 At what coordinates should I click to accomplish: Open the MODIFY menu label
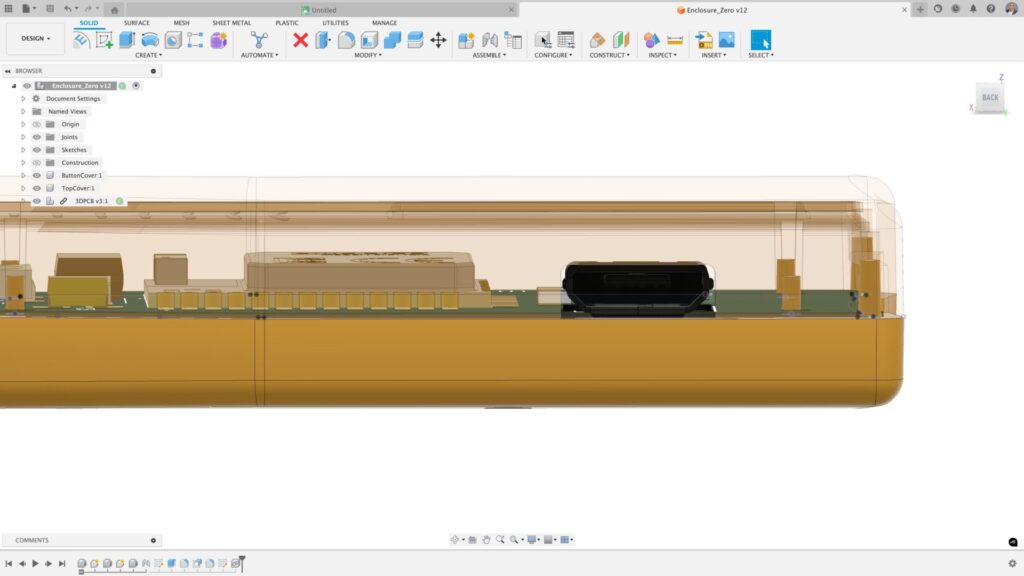coord(367,55)
